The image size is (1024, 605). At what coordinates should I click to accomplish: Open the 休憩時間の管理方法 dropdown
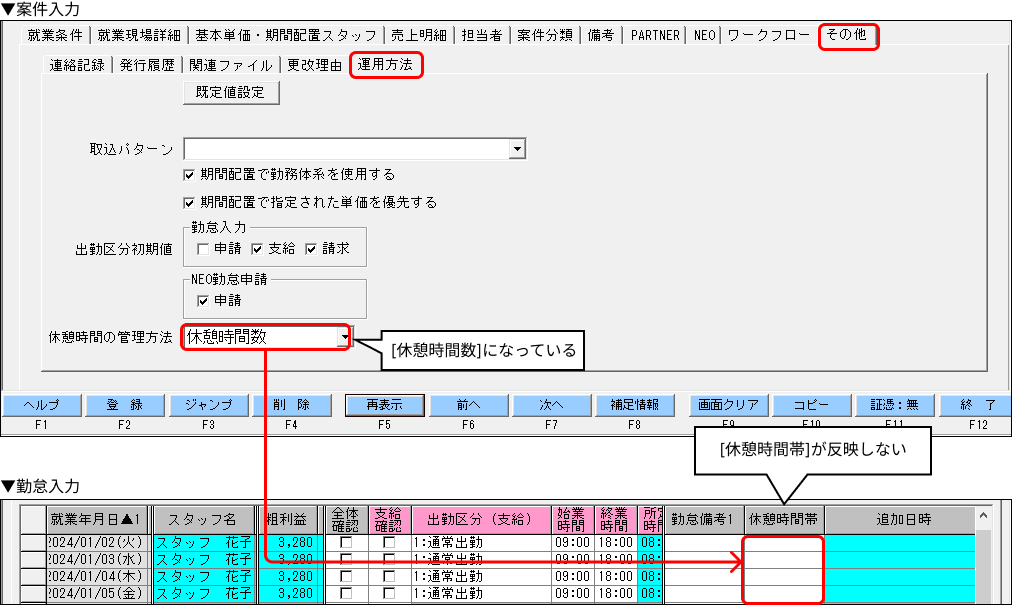pos(345,337)
